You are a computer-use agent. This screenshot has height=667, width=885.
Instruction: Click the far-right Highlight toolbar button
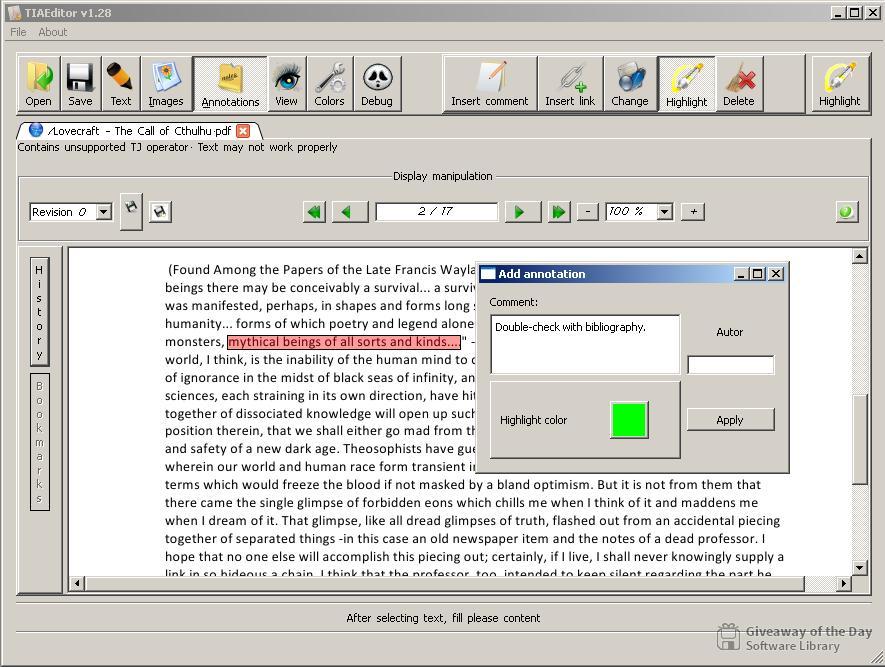click(x=840, y=84)
